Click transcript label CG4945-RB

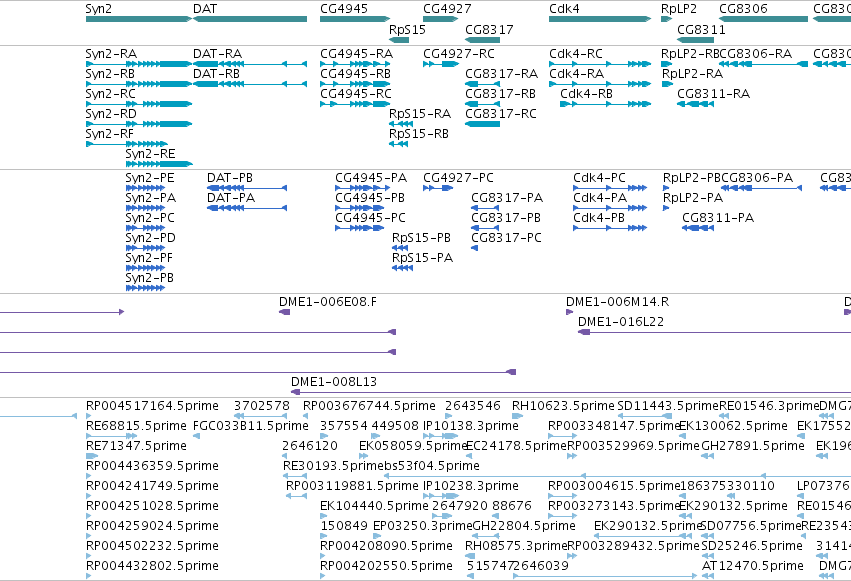355,74
